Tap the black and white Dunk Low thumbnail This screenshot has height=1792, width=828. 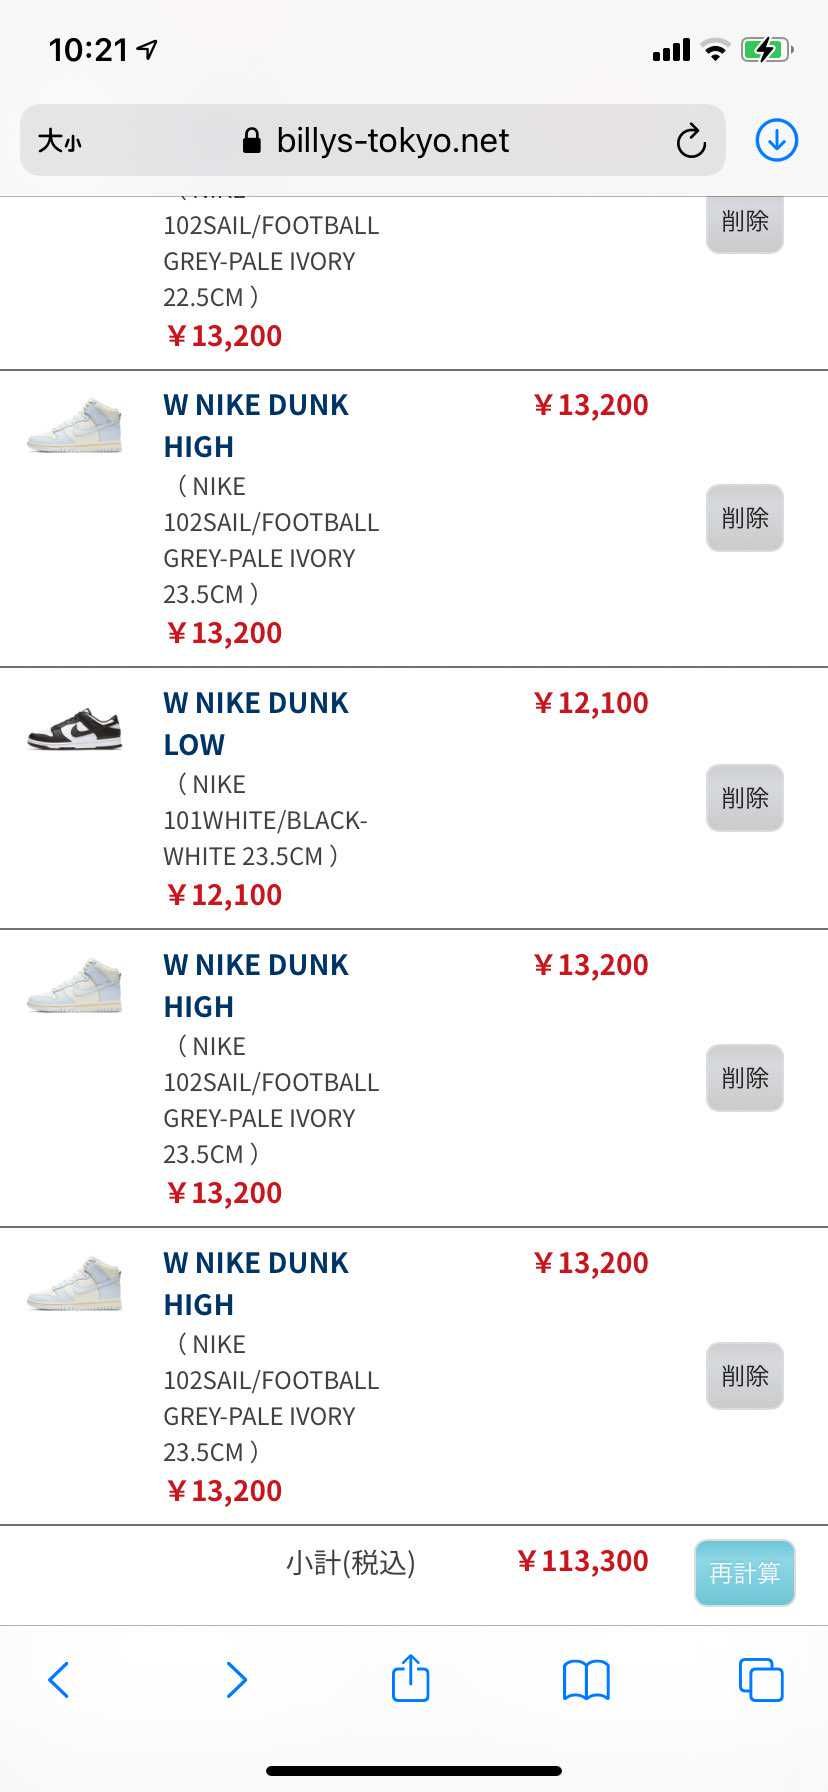tap(75, 729)
